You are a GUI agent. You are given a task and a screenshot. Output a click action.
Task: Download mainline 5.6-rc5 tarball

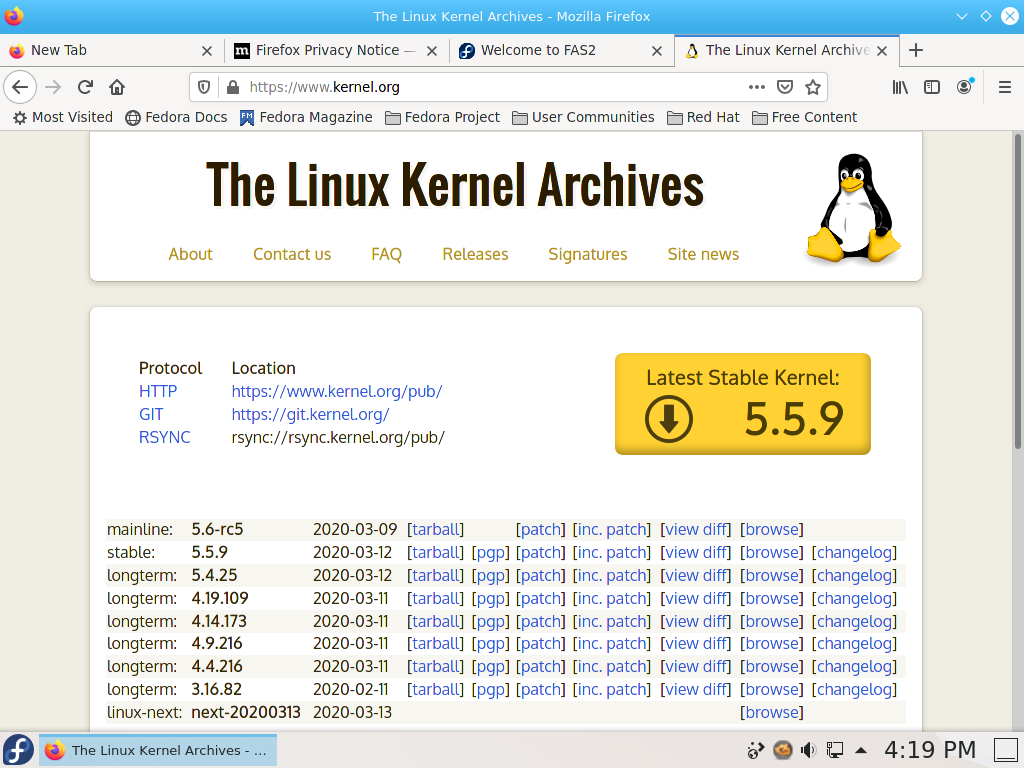pyautogui.click(x=436, y=530)
